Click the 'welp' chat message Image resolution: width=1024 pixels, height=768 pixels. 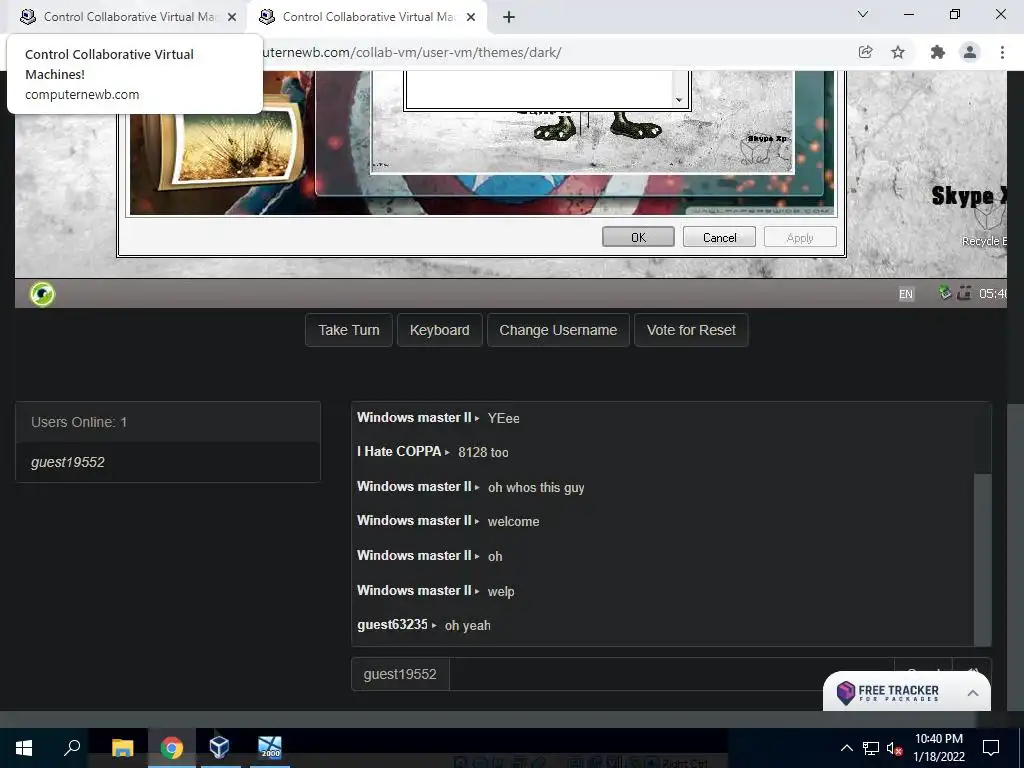point(501,591)
